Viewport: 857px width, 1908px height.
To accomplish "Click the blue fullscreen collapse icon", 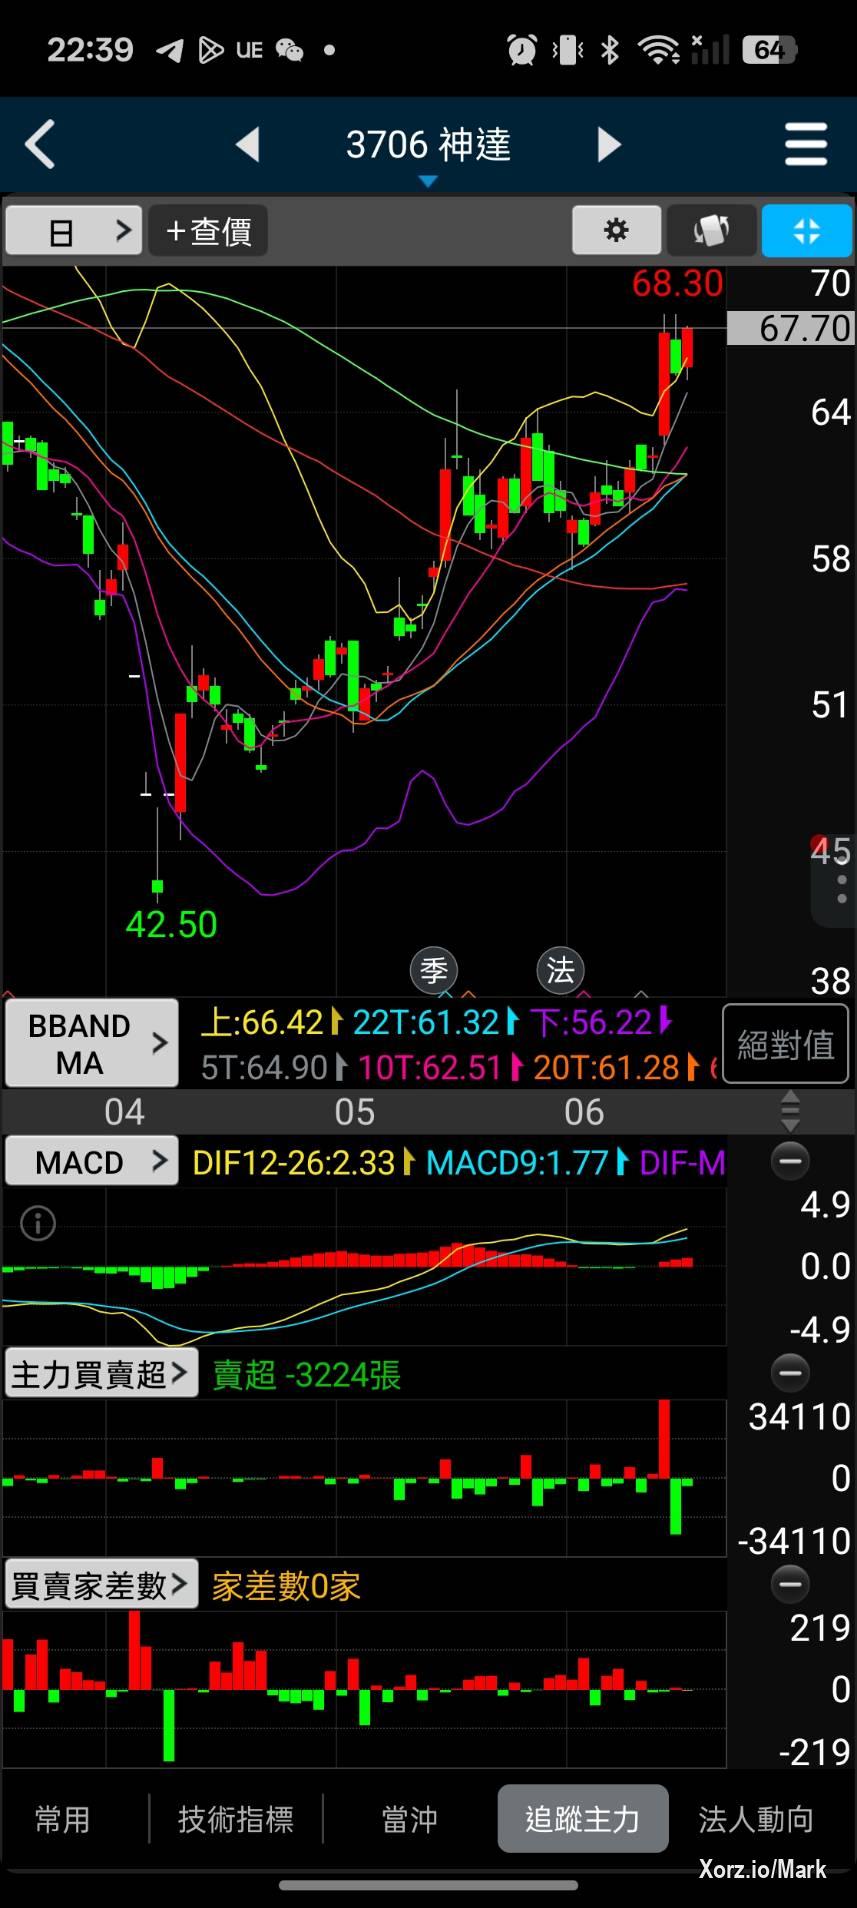I will [806, 231].
